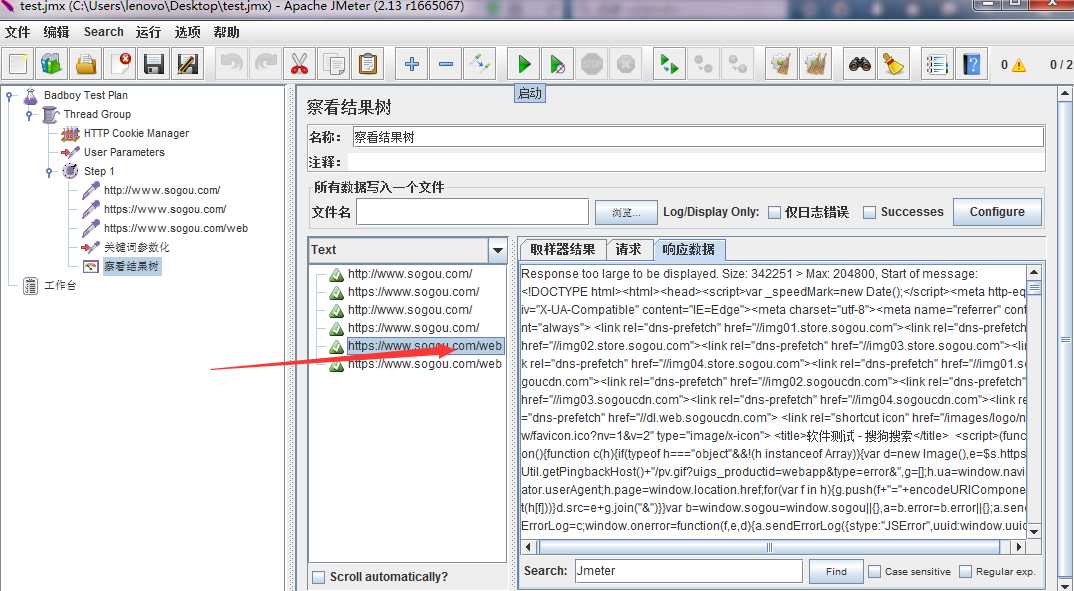Expand all nodes with the plus icon

pos(411,64)
